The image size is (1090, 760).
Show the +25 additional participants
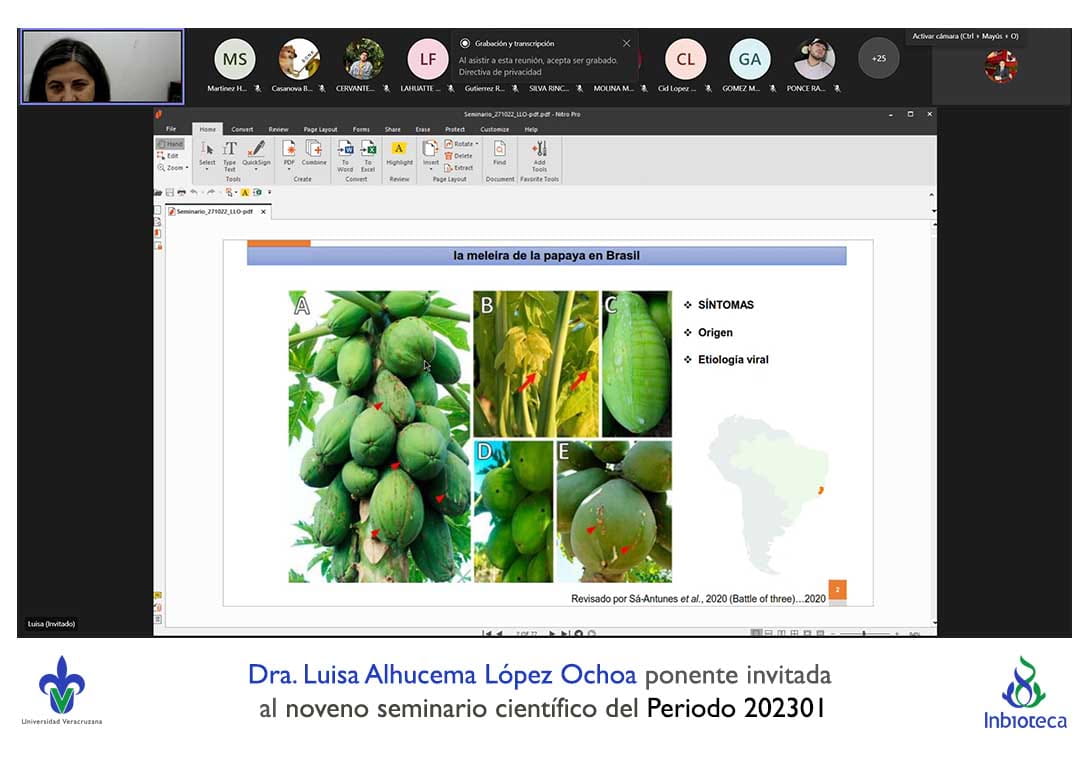pos(878,58)
